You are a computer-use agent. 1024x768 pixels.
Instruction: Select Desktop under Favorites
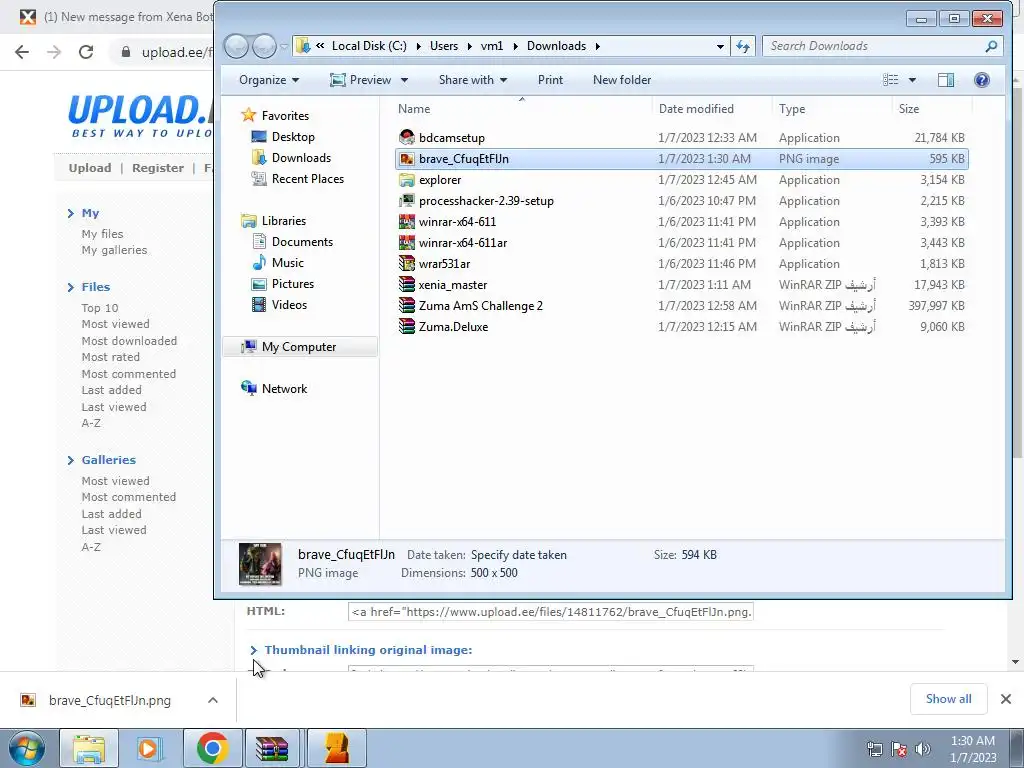click(x=283, y=136)
